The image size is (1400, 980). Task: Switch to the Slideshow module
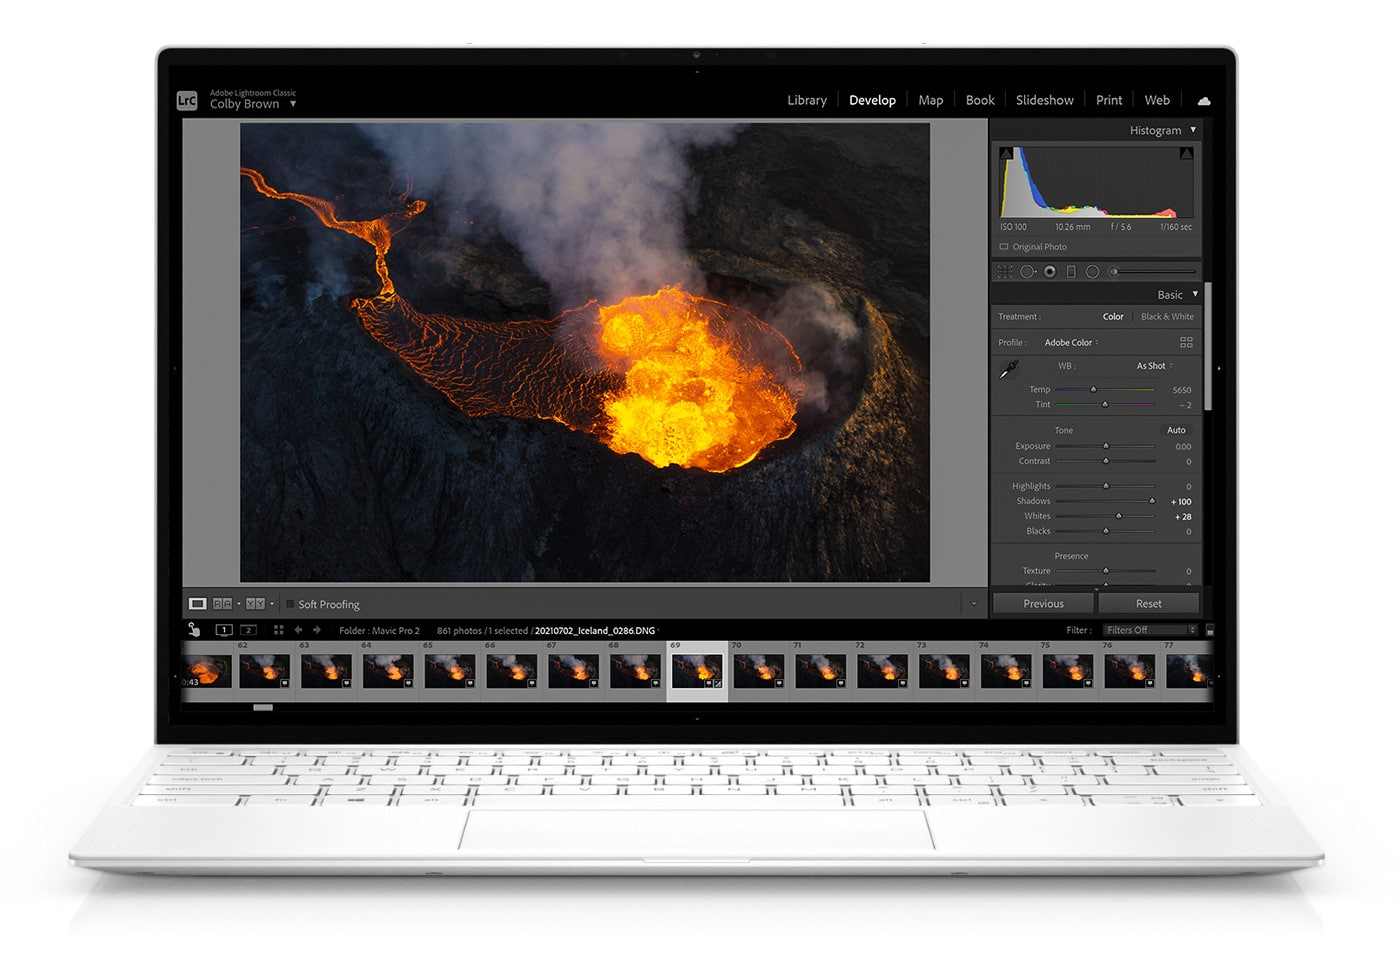point(1045,100)
